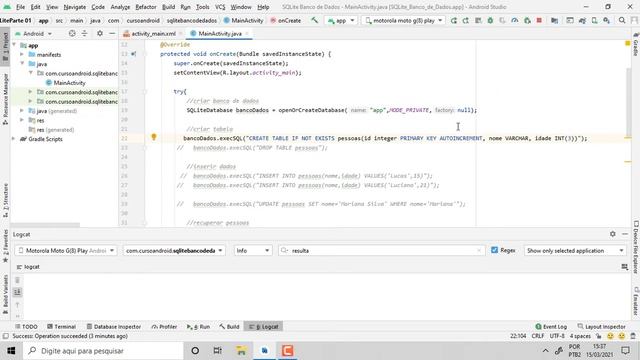Open the TODO tool window
This screenshot has width=640, height=360.
26,327
